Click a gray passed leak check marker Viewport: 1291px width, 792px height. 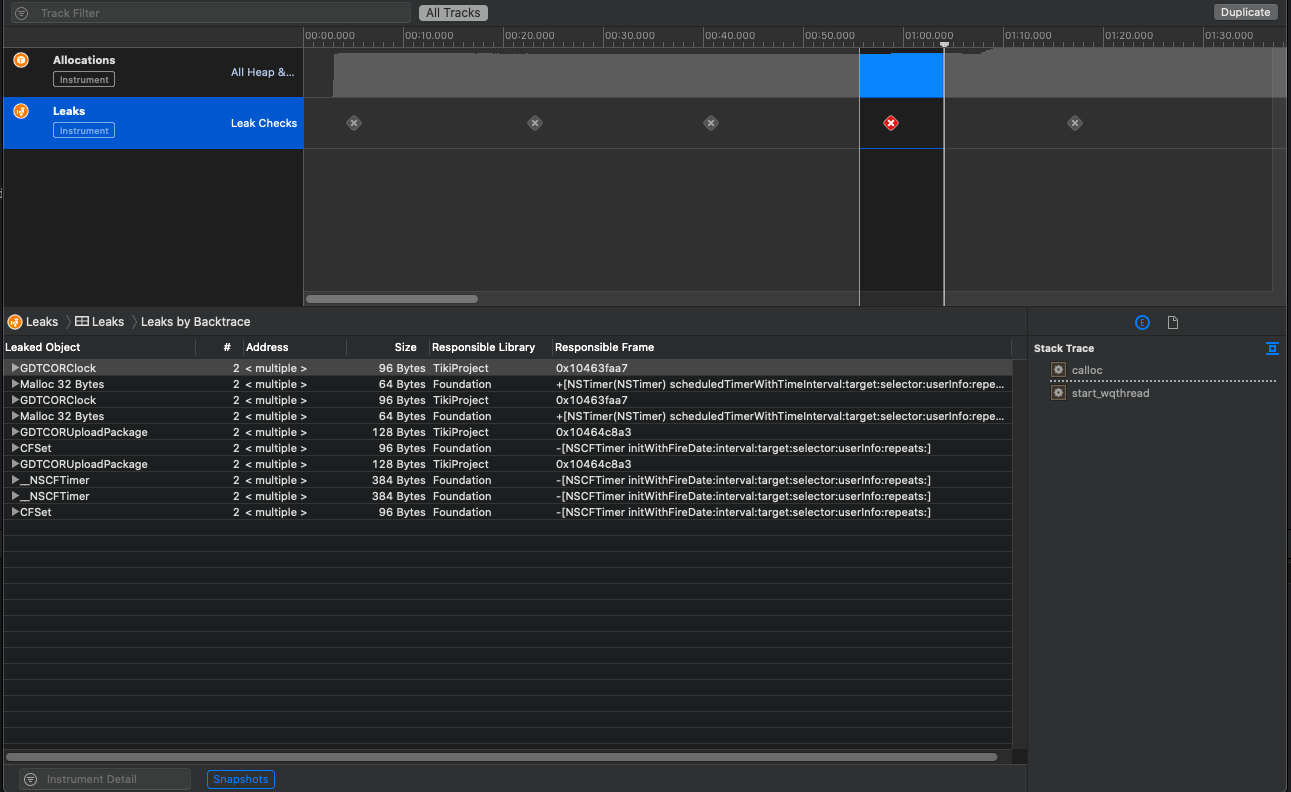pos(354,123)
